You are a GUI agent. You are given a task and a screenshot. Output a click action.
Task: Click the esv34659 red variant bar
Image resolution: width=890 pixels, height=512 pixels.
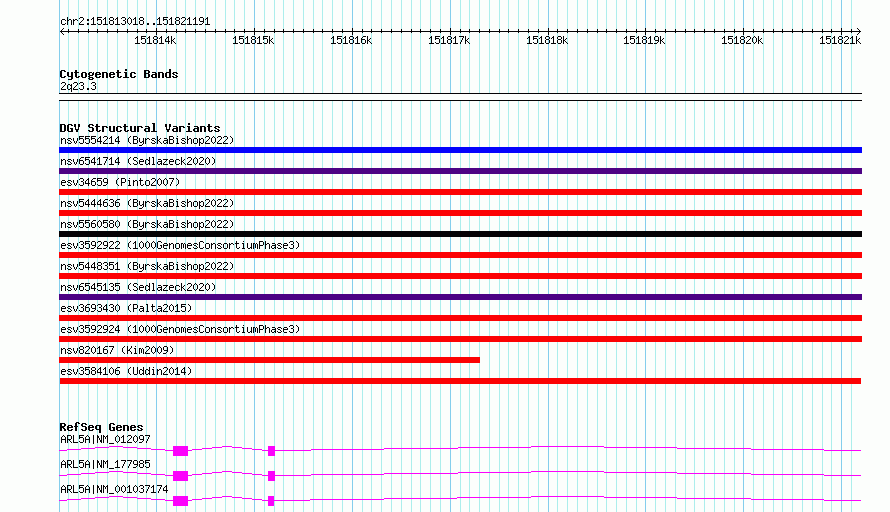460,192
